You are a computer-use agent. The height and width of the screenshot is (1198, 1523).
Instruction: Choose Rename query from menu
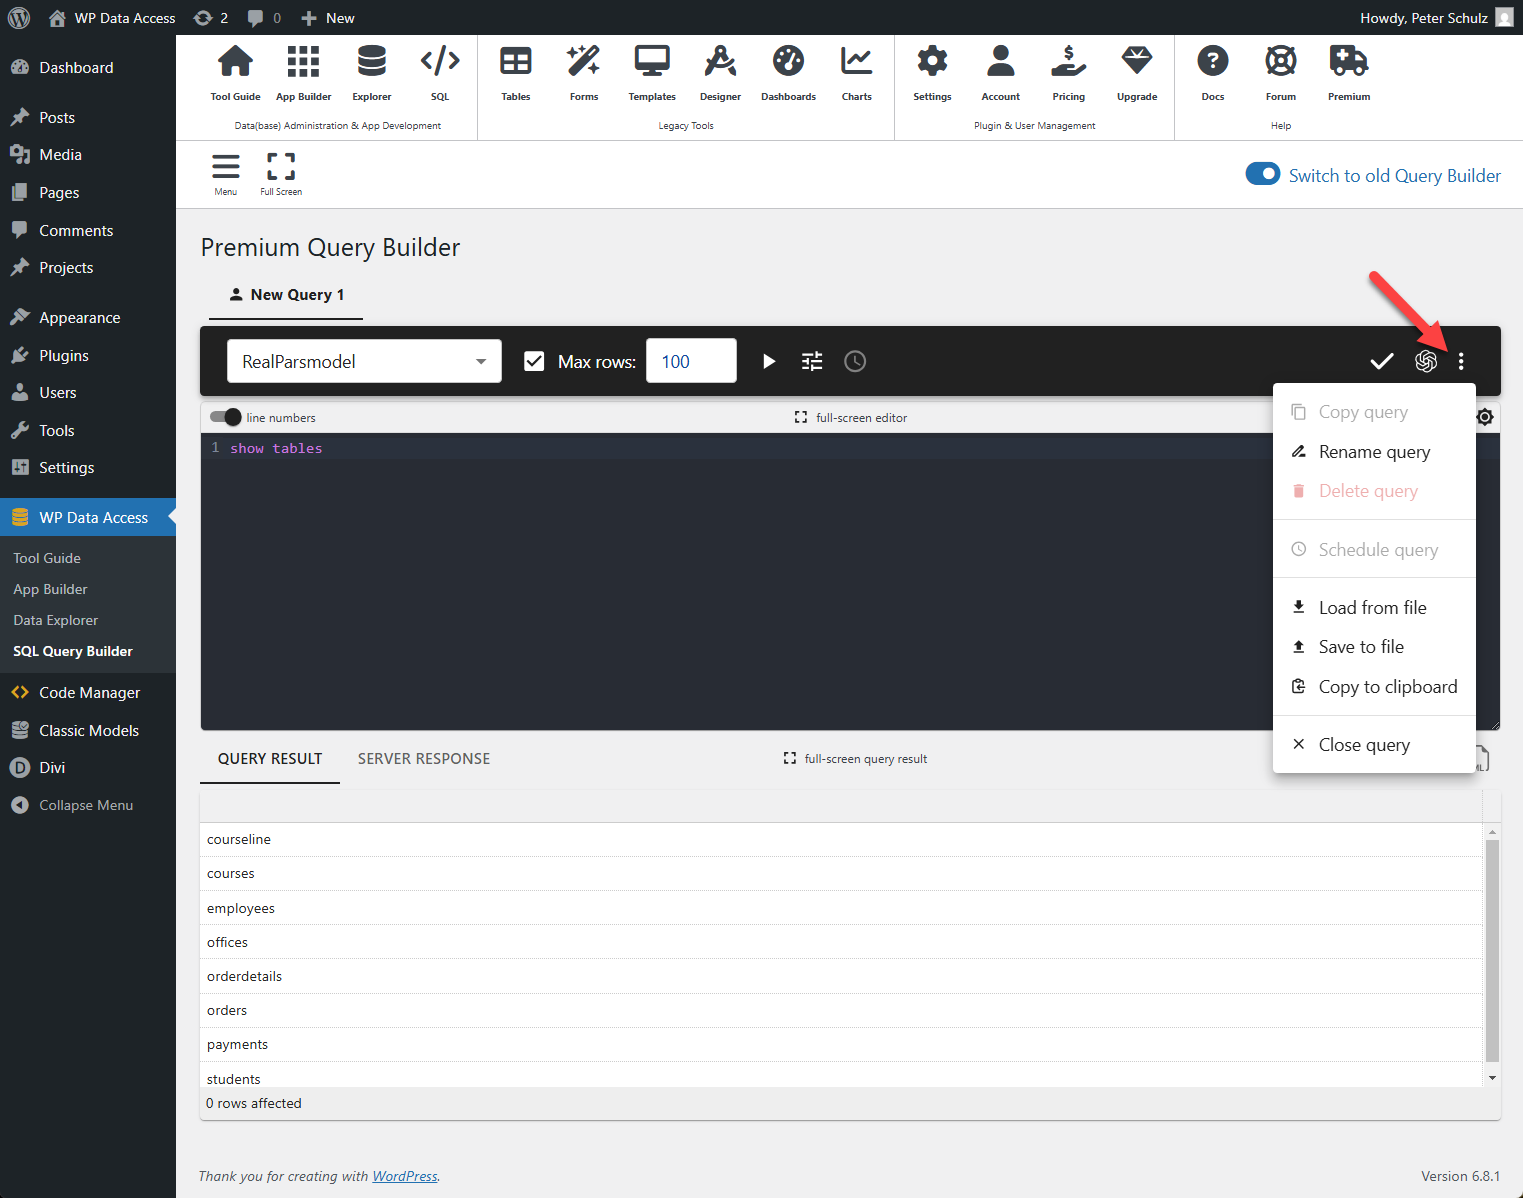(x=1374, y=452)
